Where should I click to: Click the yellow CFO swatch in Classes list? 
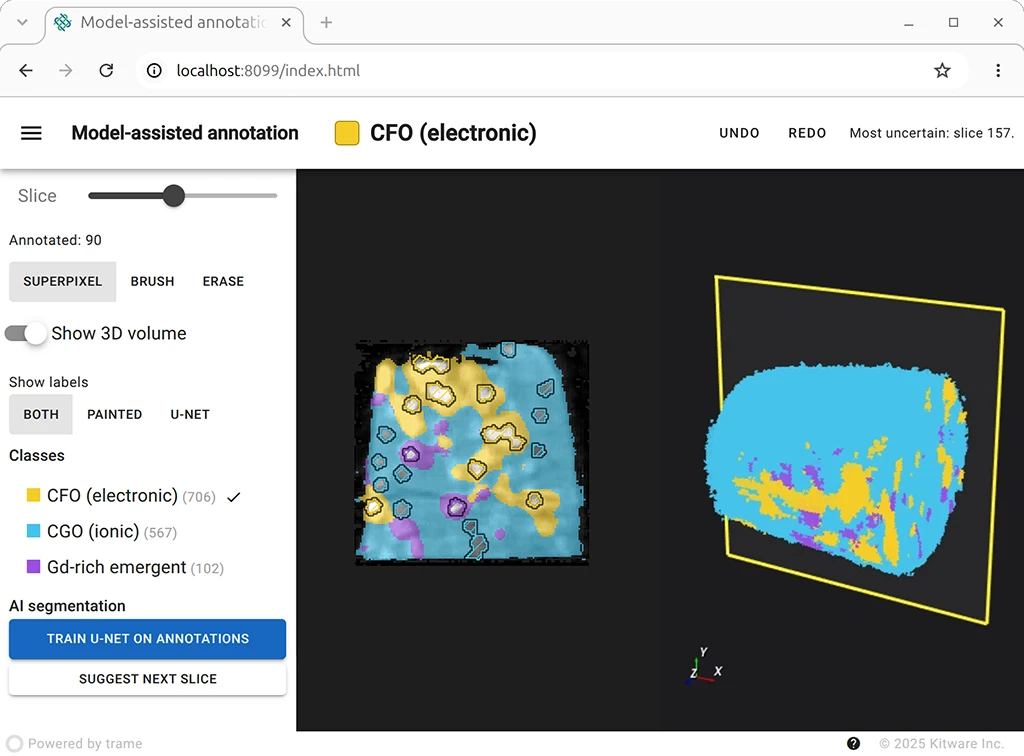pos(33,495)
